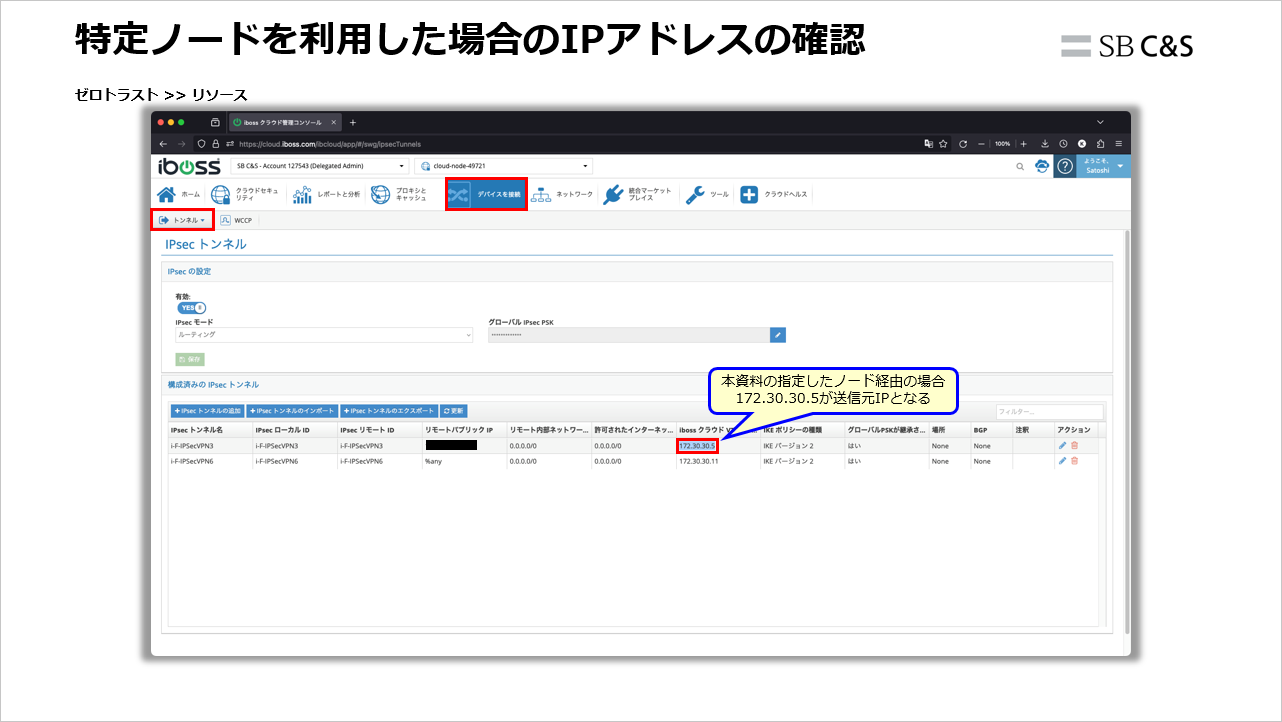
Task: Delete the i-F-IPSecVPN6 tunnel with trash icon
Action: (1074, 461)
